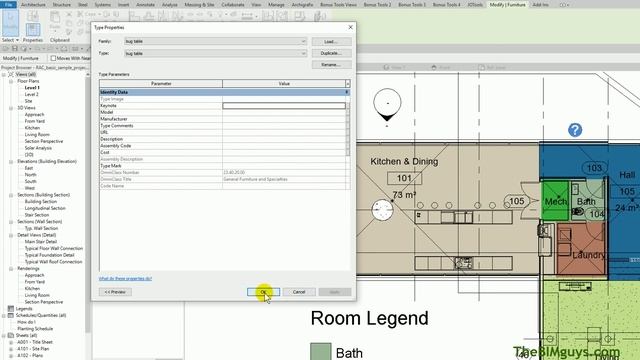
Task: Select the Site floor plan
Action: pos(28,101)
